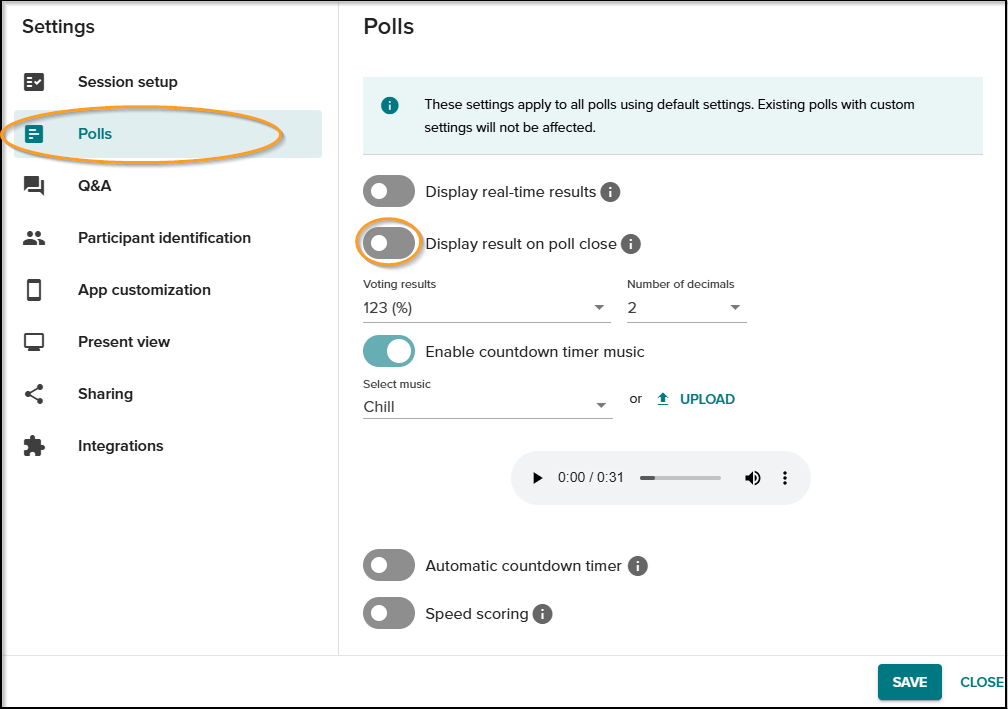The image size is (1008, 709).
Task: Open the Voting results dropdown
Action: click(x=486, y=308)
